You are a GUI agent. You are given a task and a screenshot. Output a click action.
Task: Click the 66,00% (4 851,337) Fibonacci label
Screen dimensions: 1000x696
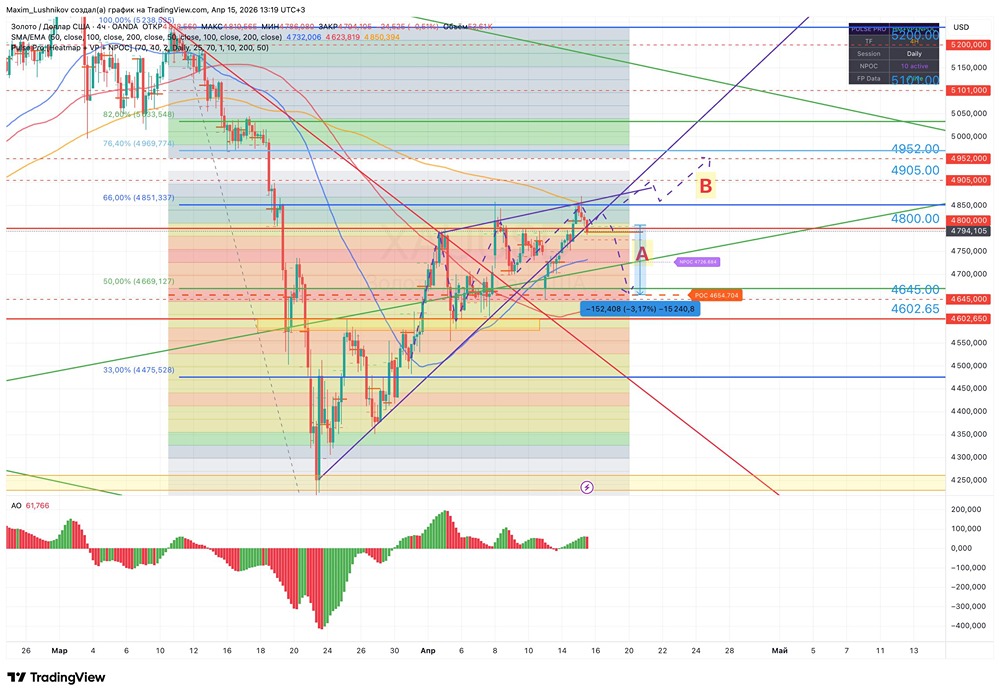138,198
